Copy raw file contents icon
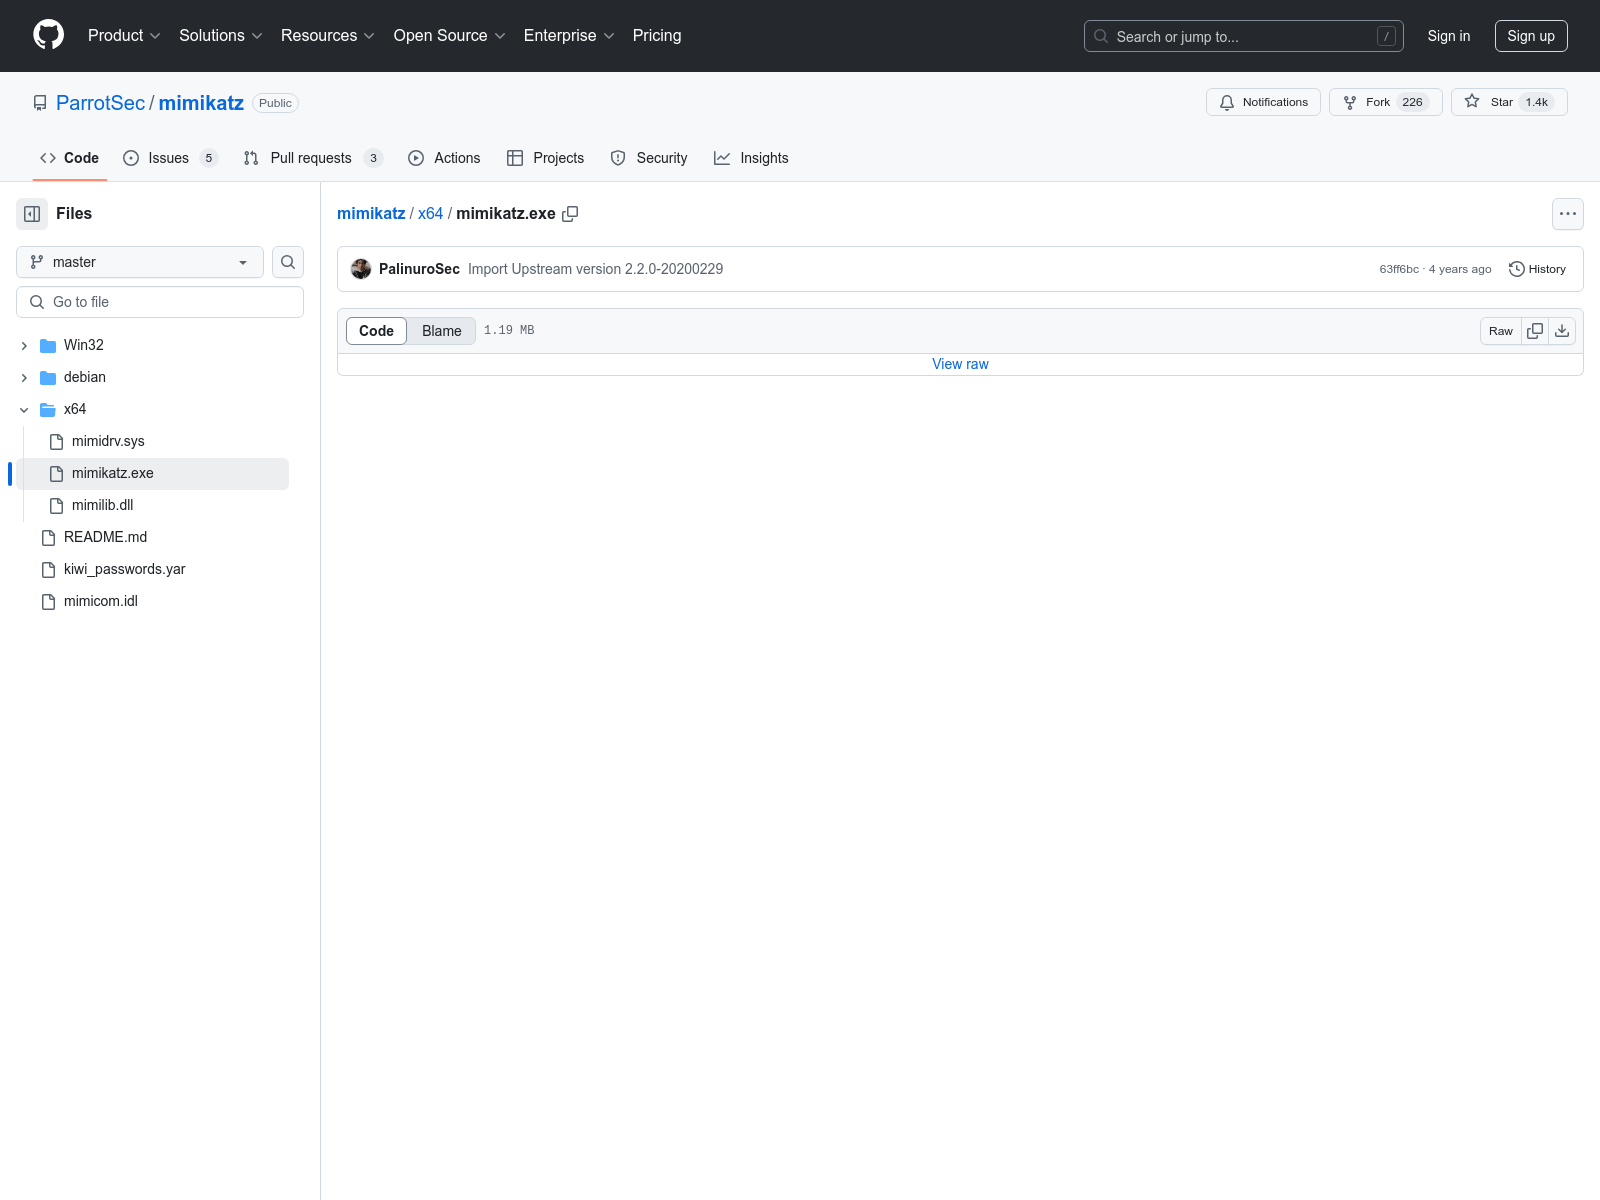The image size is (1600, 1200). [x=1535, y=331]
